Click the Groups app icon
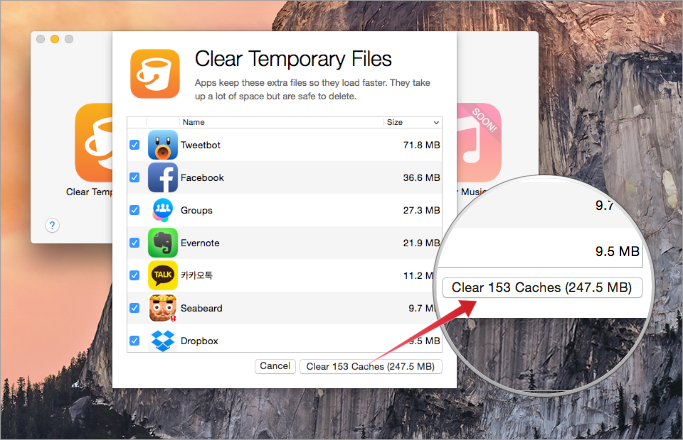Viewport: 683px width, 440px height. pos(163,210)
